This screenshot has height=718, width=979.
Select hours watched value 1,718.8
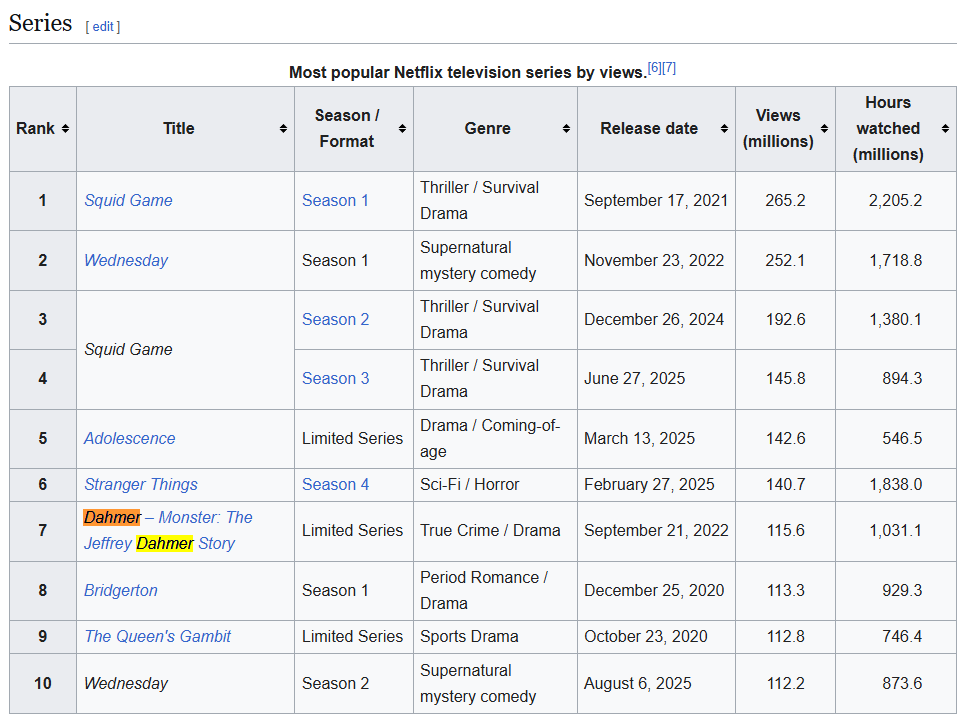coord(895,260)
